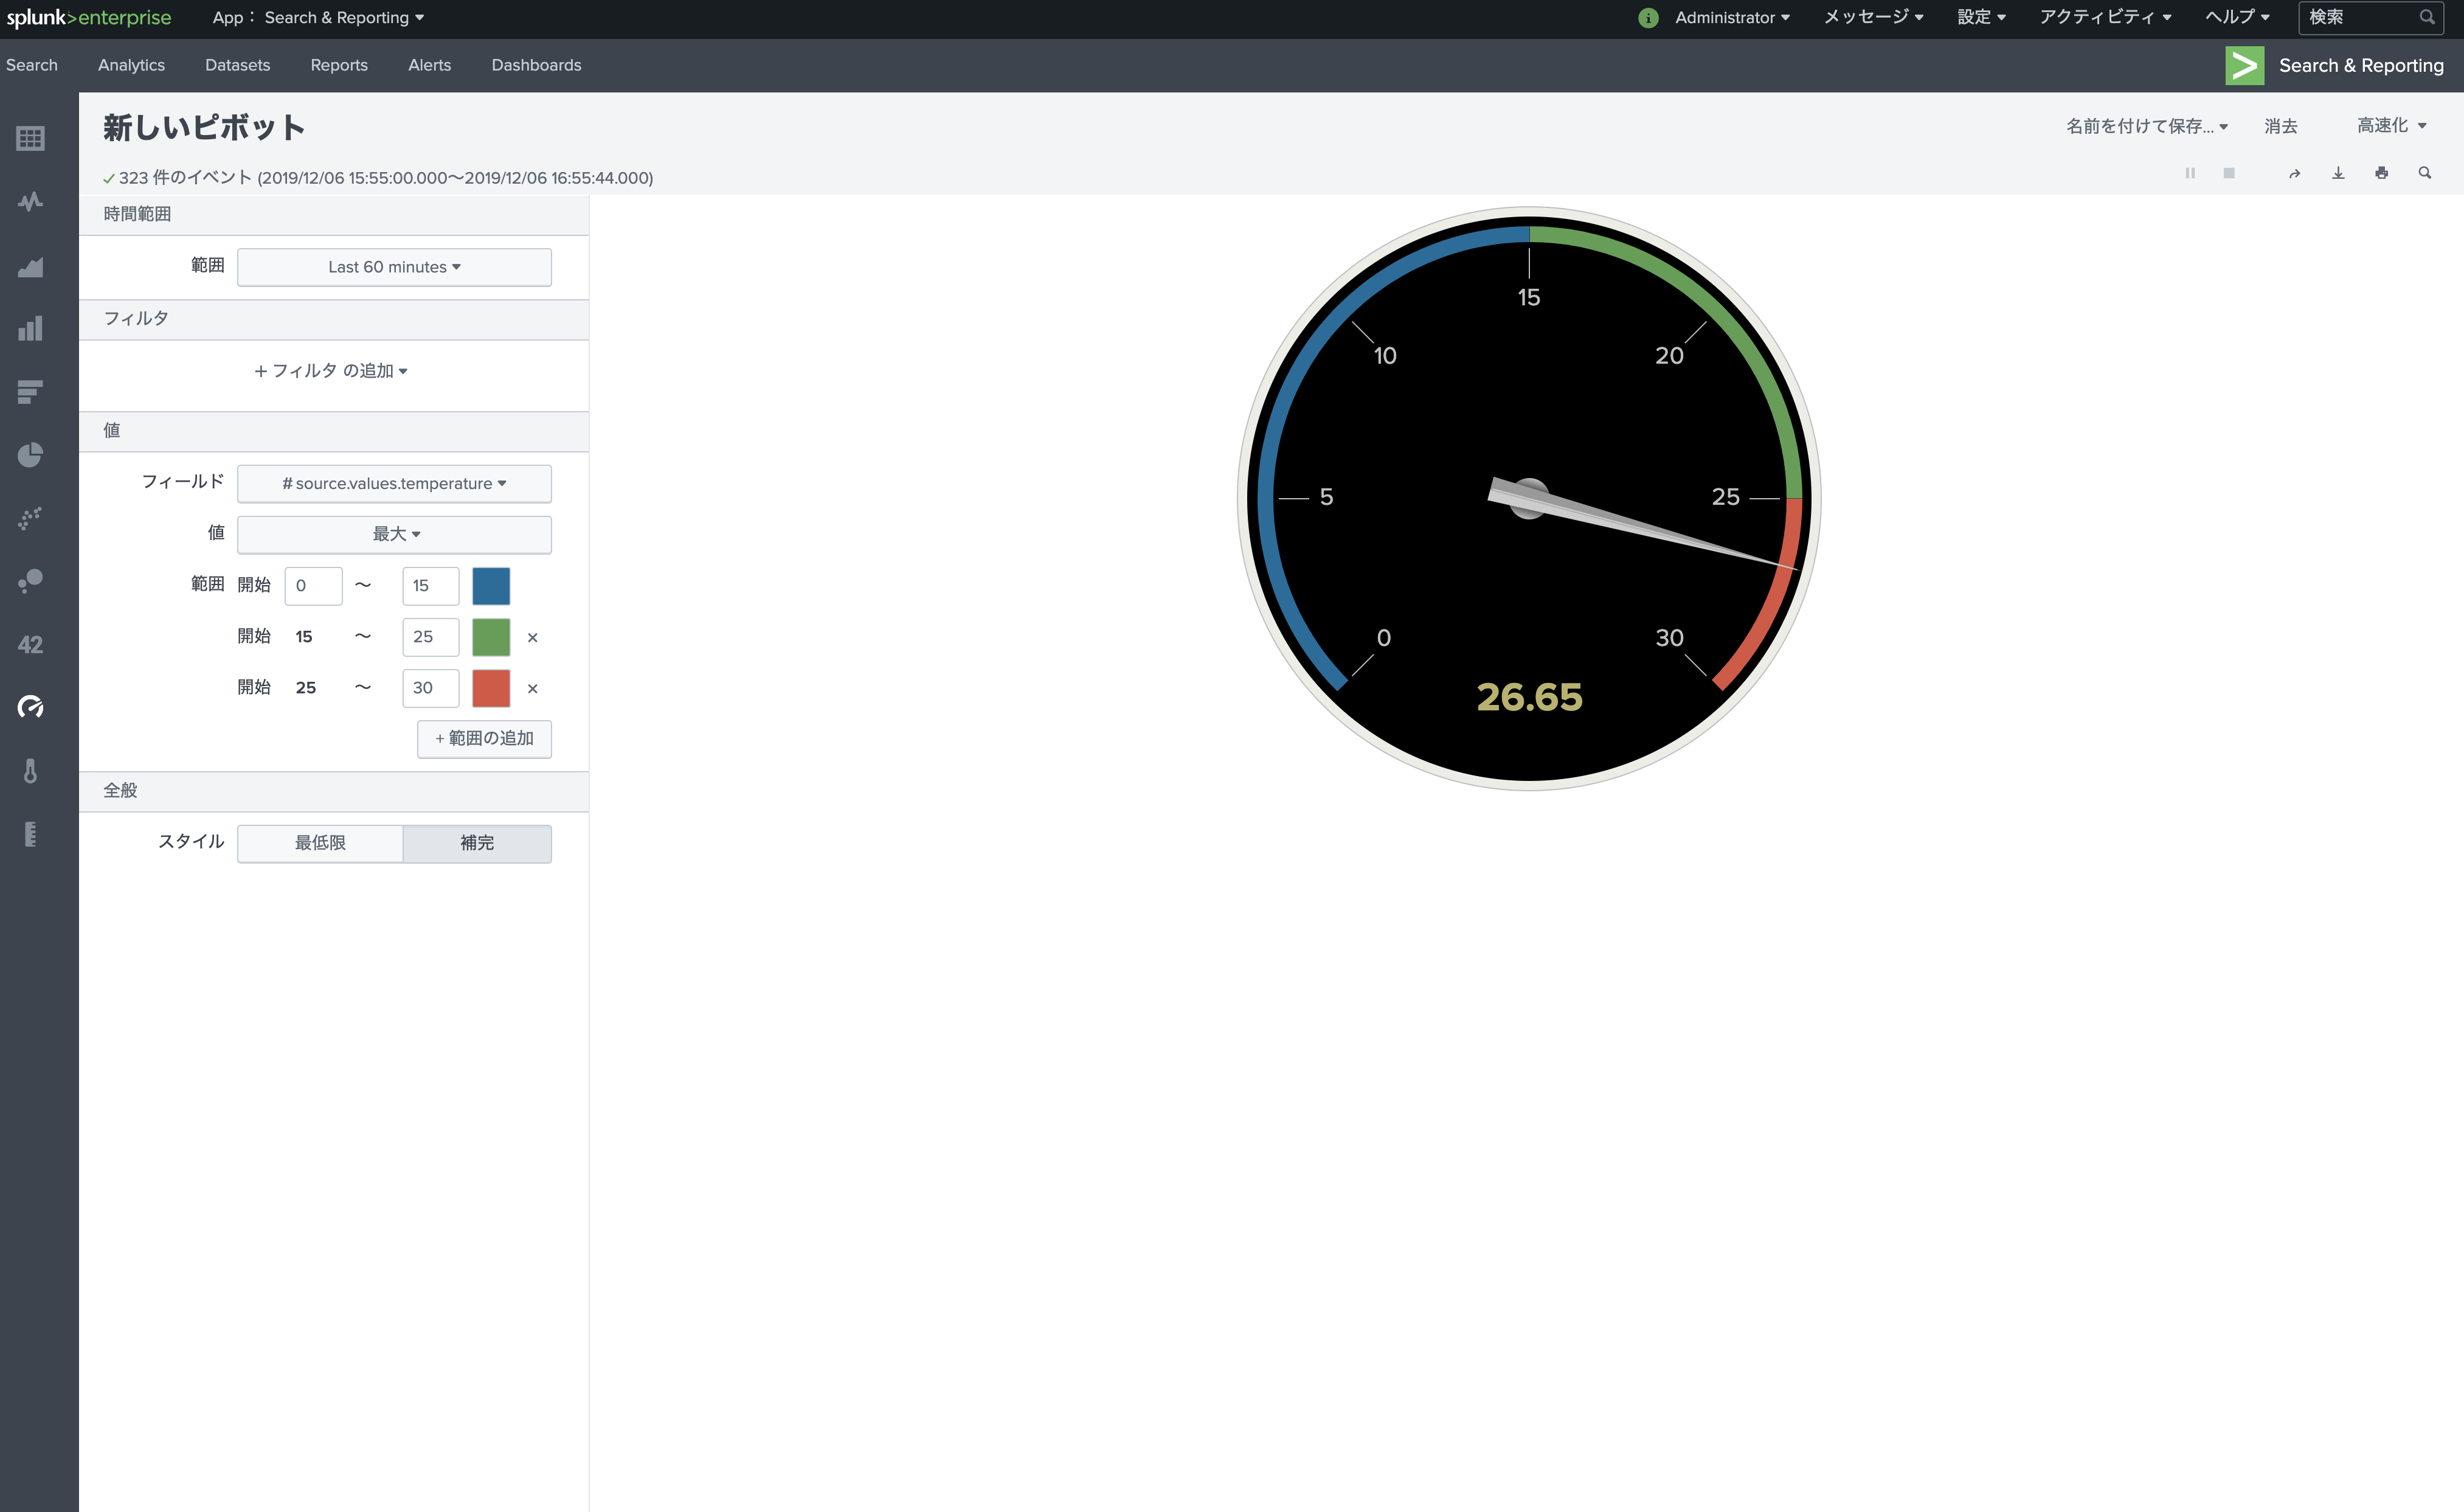2464x1512 pixels.
Task: Open the source.values.temperature field dropdown
Action: click(394, 484)
